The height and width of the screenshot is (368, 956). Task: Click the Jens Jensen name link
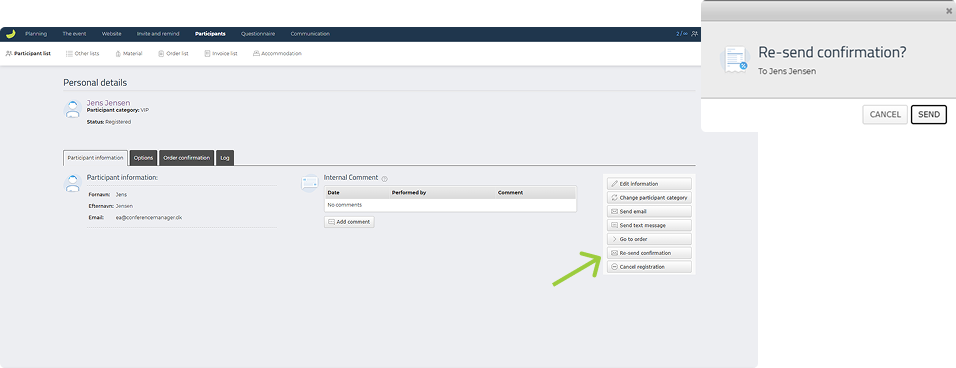[109, 103]
